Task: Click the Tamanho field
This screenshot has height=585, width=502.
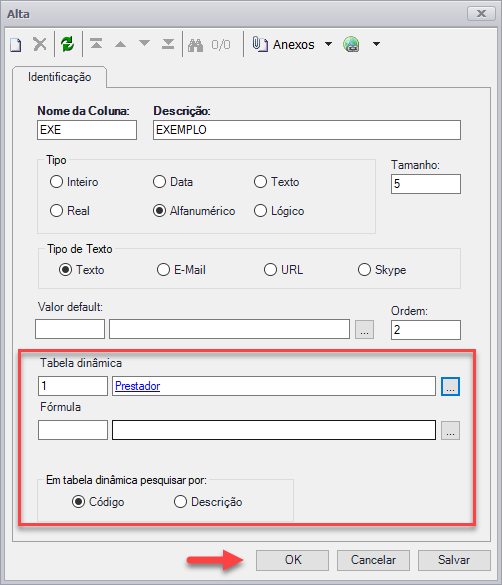Action: (x=426, y=184)
